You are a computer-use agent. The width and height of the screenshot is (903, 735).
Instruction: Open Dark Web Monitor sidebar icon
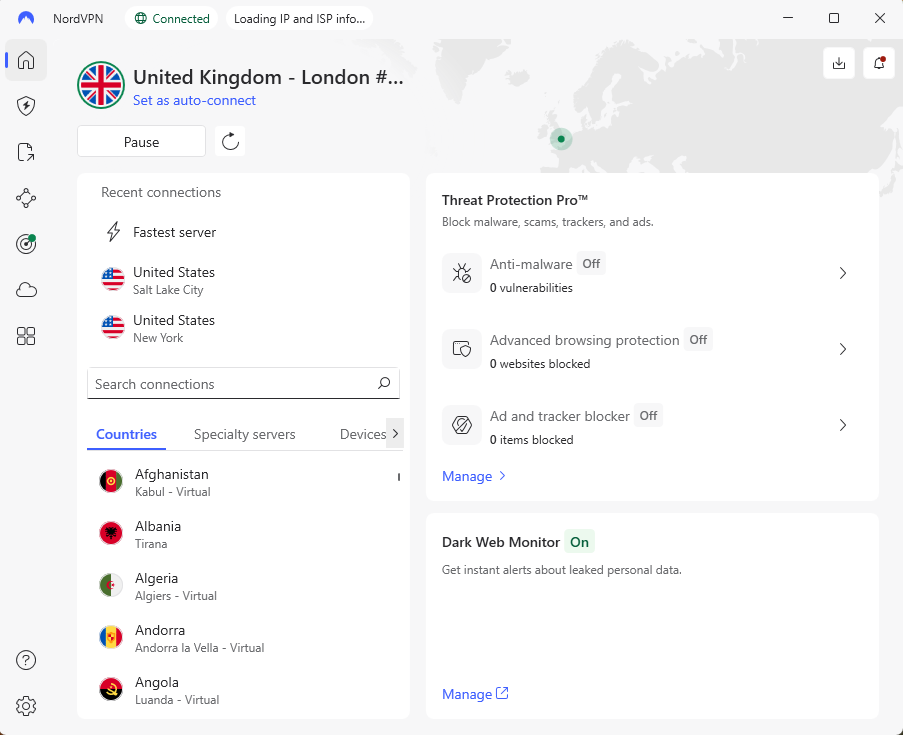[x=25, y=243]
